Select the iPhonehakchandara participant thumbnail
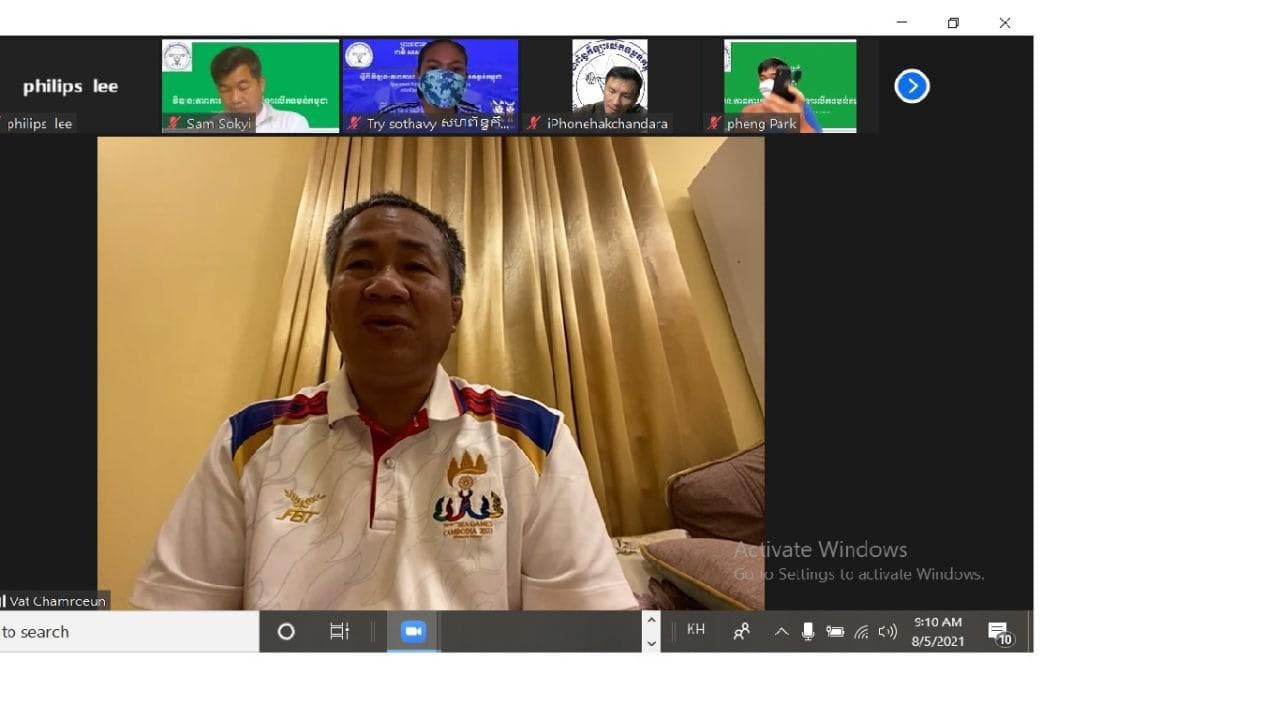1280x719 pixels. [x=609, y=85]
